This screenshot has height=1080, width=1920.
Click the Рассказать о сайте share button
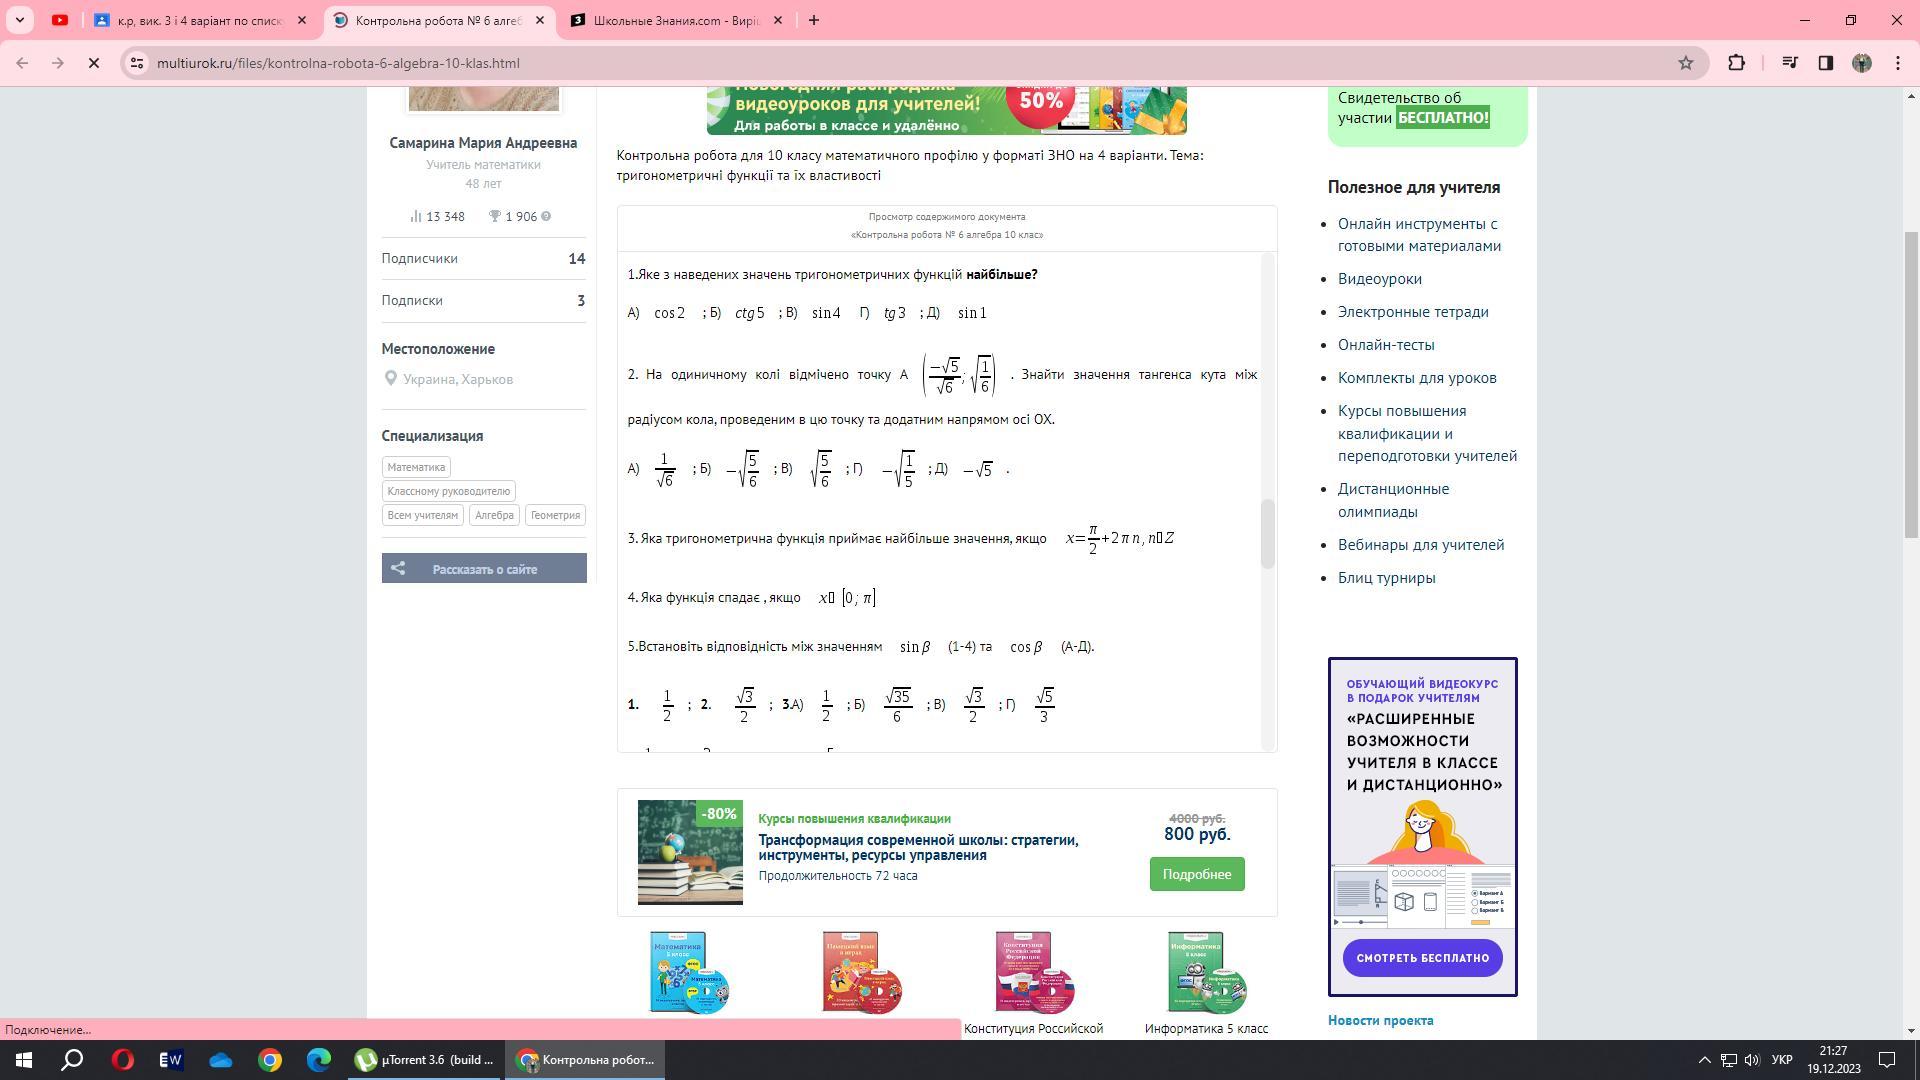pos(484,568)
